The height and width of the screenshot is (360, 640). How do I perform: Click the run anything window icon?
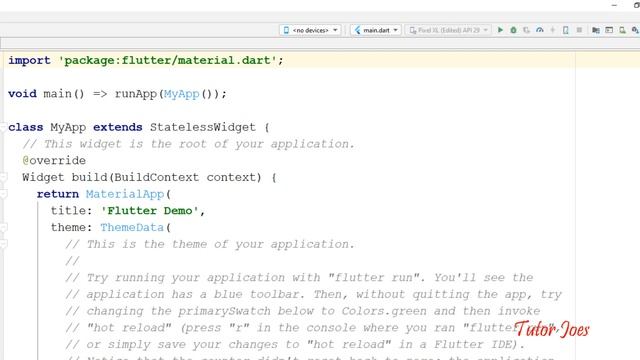tap(609, 30)
